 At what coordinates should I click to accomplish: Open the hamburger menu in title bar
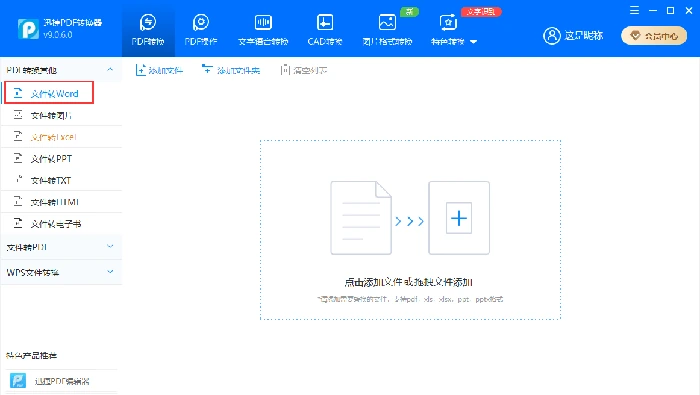(x=634, y=10)
